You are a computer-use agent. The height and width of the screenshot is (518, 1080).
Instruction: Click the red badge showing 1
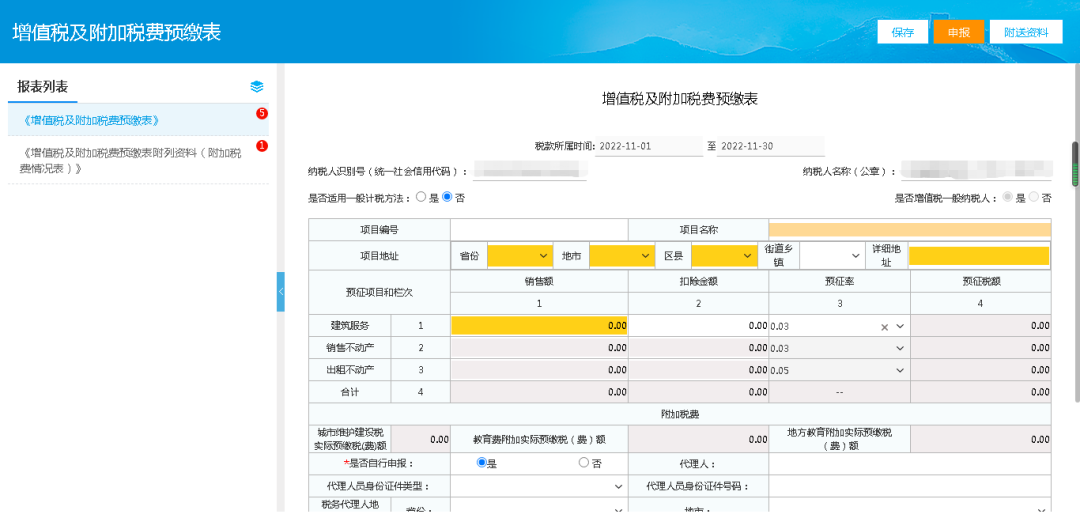pyautogui.click(x=262, y=145)
